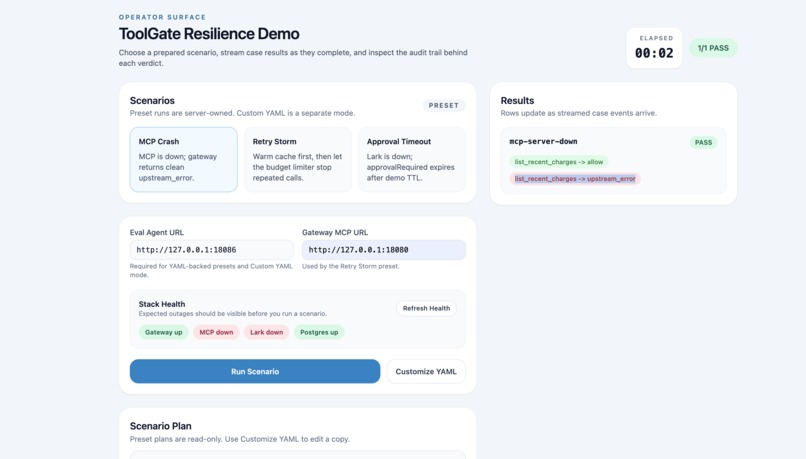Image resolution: width=806 pixels, height=459 pixels.
Task: Click the ToolGate Resilience Demo title
Action: coord(209,34)
